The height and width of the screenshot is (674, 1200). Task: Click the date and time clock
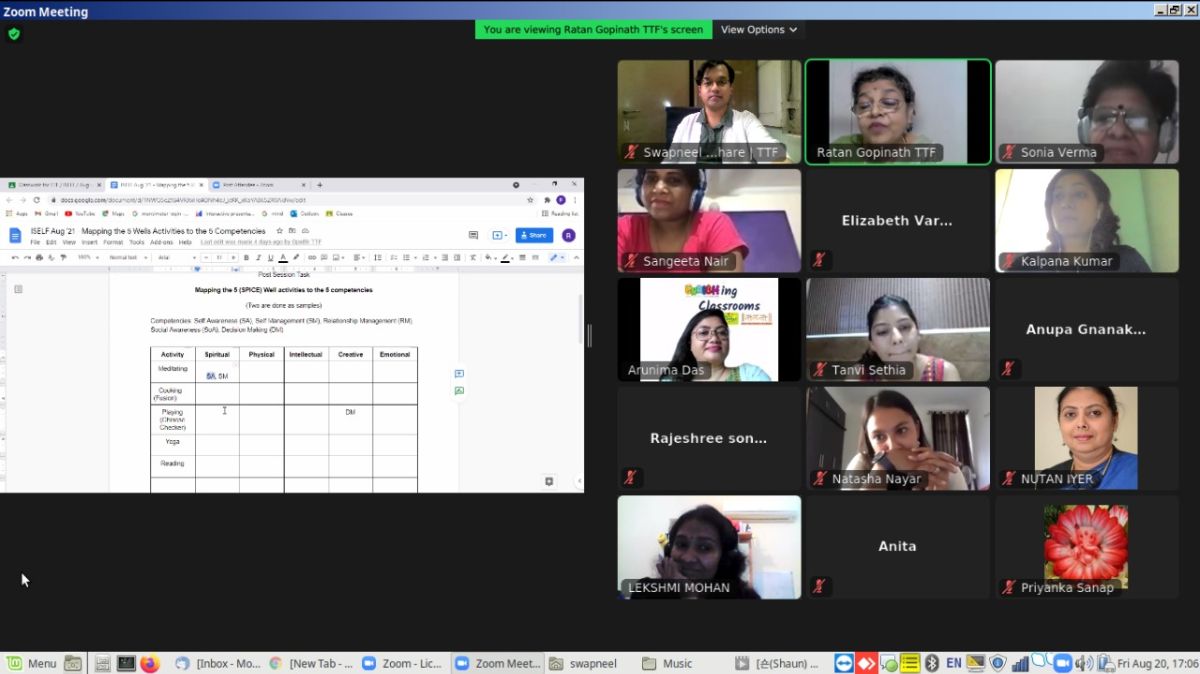click(x=1157, y=663)
